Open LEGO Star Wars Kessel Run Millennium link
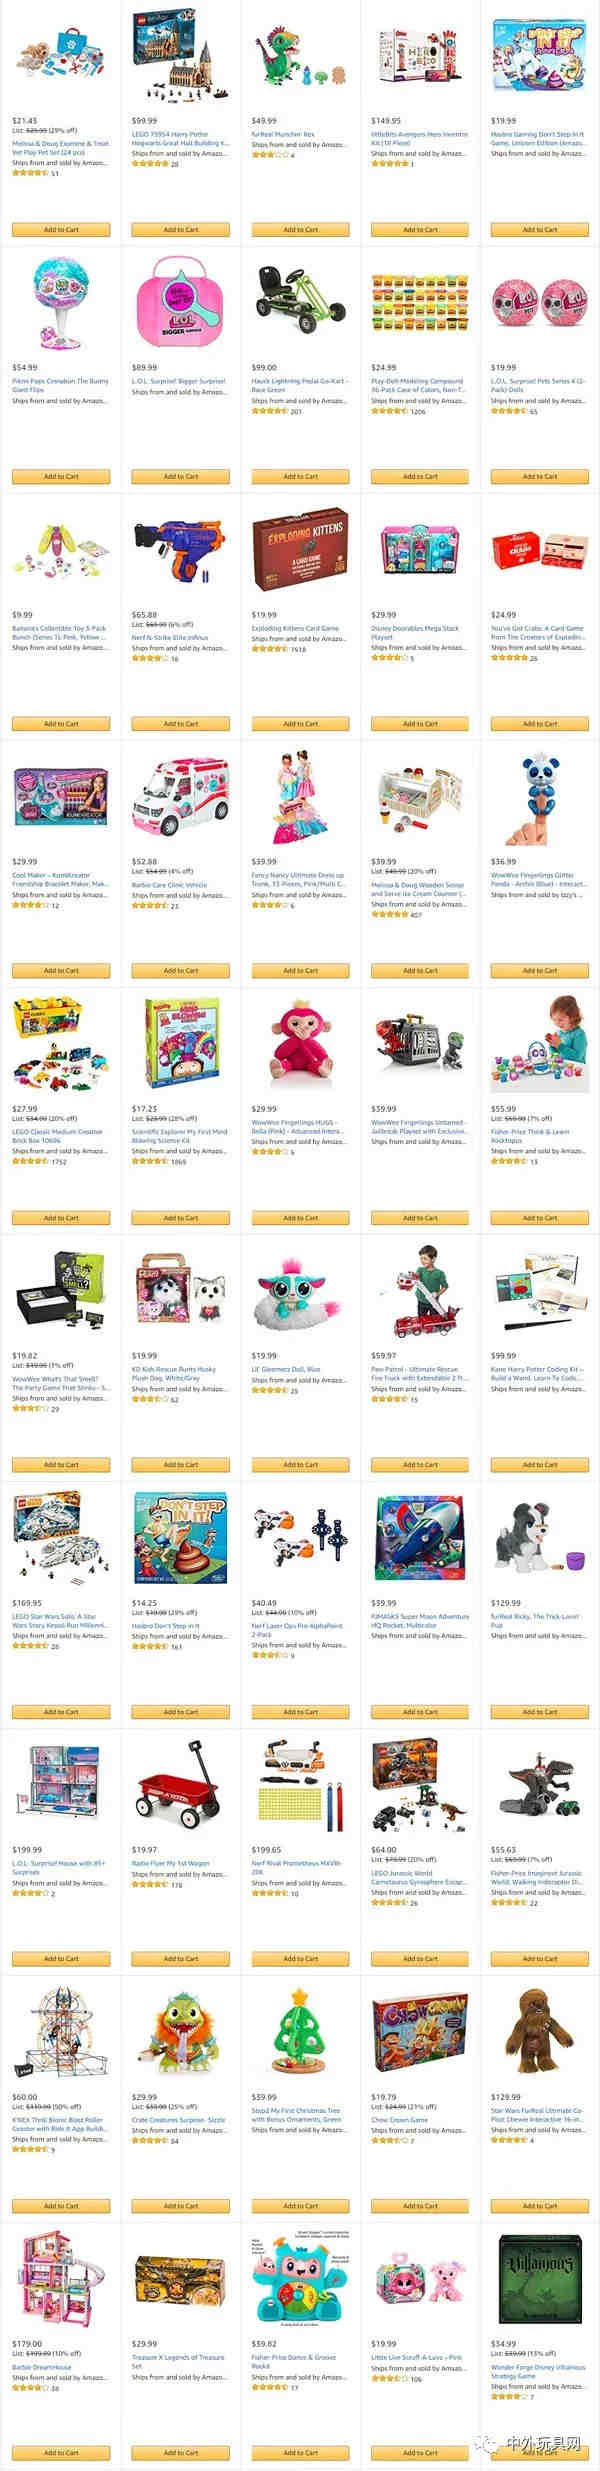600x2471 pixels. pyautogui.click(x=58, y=1621)
